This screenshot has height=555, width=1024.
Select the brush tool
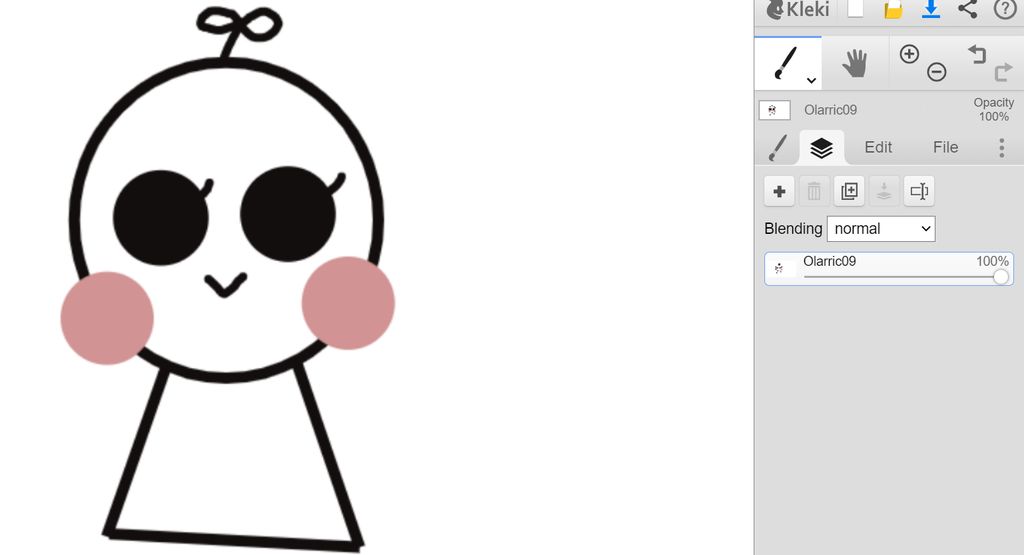tap(785, 63)
